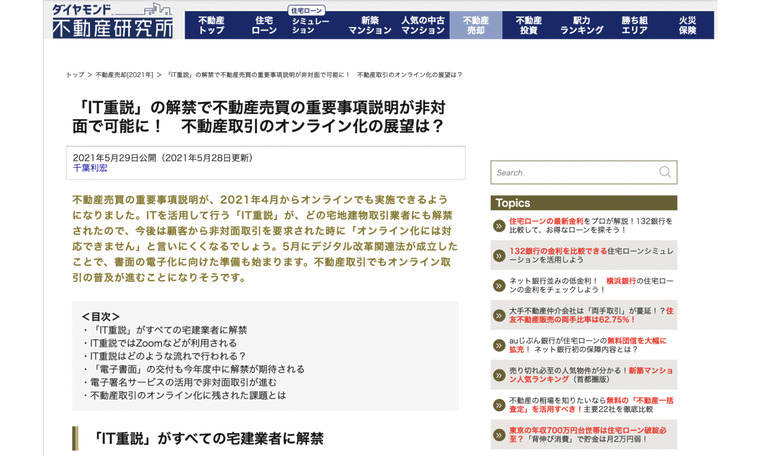The width and height of the screenshot is (760, 456).
Task: Go to the 不動産投資 navigation tab
Action: pos(528,25)
